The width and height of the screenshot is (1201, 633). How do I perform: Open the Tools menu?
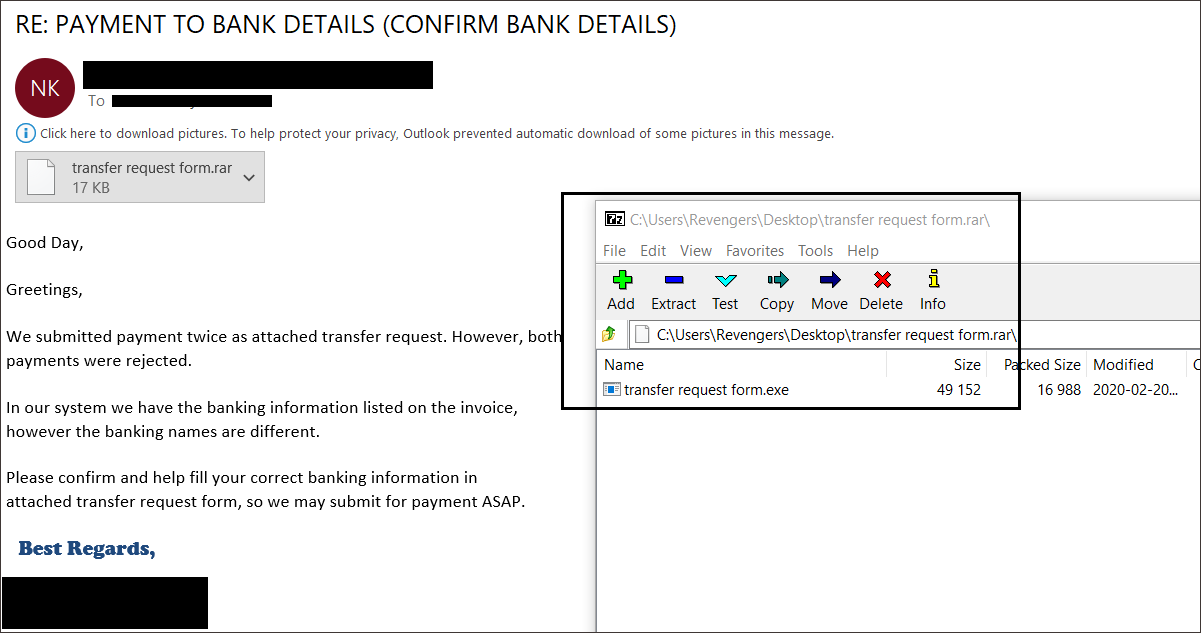click(x=815, y=251)
